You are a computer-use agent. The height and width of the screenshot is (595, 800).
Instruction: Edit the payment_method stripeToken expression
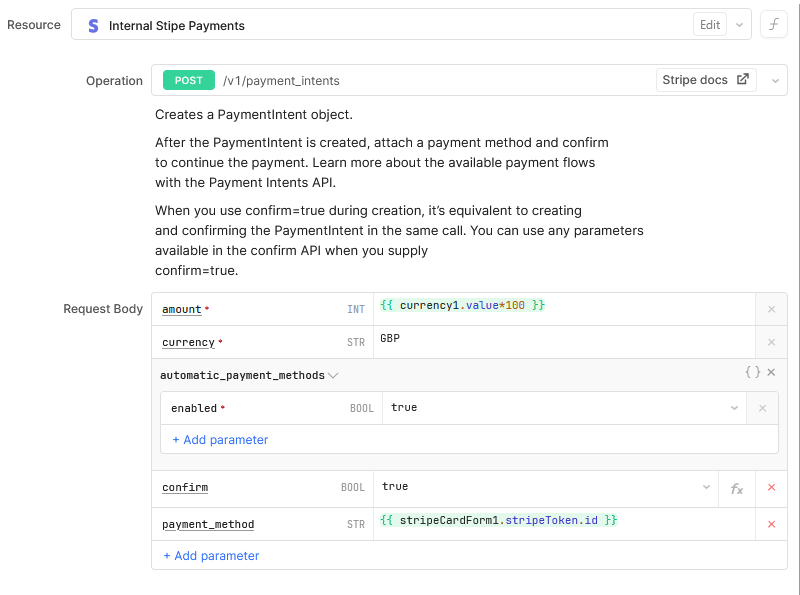[x=564, y=524]
